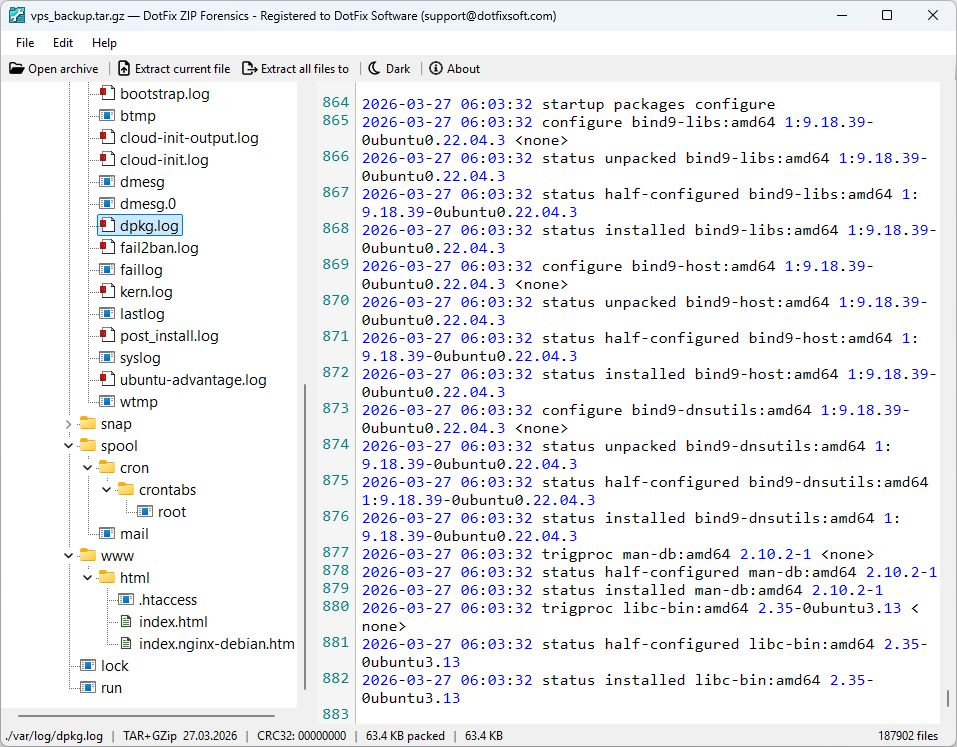Open the Help menu
957x747 pixels.
(104, 43)
